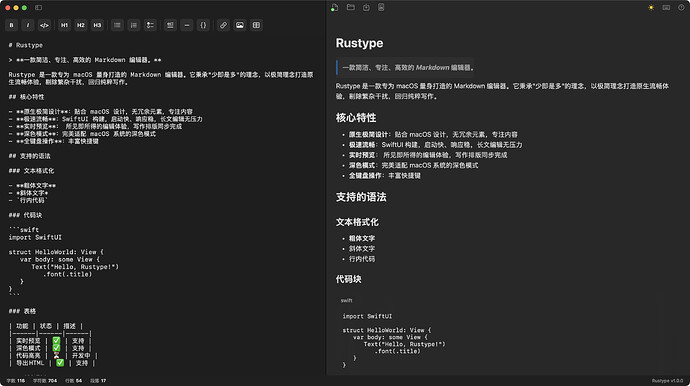Click 'struct HelloWorld: View {' in the editor
The width and height of the screenshot is (690, 386).
click(x=56, y=252)
